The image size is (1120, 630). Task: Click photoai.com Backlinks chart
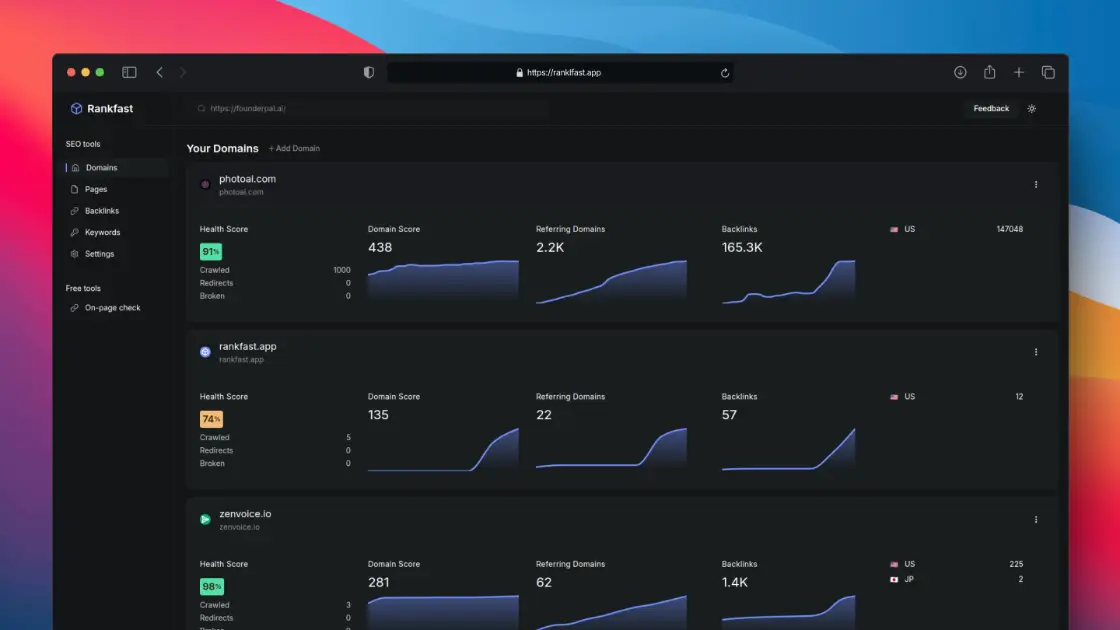[788, 281]
